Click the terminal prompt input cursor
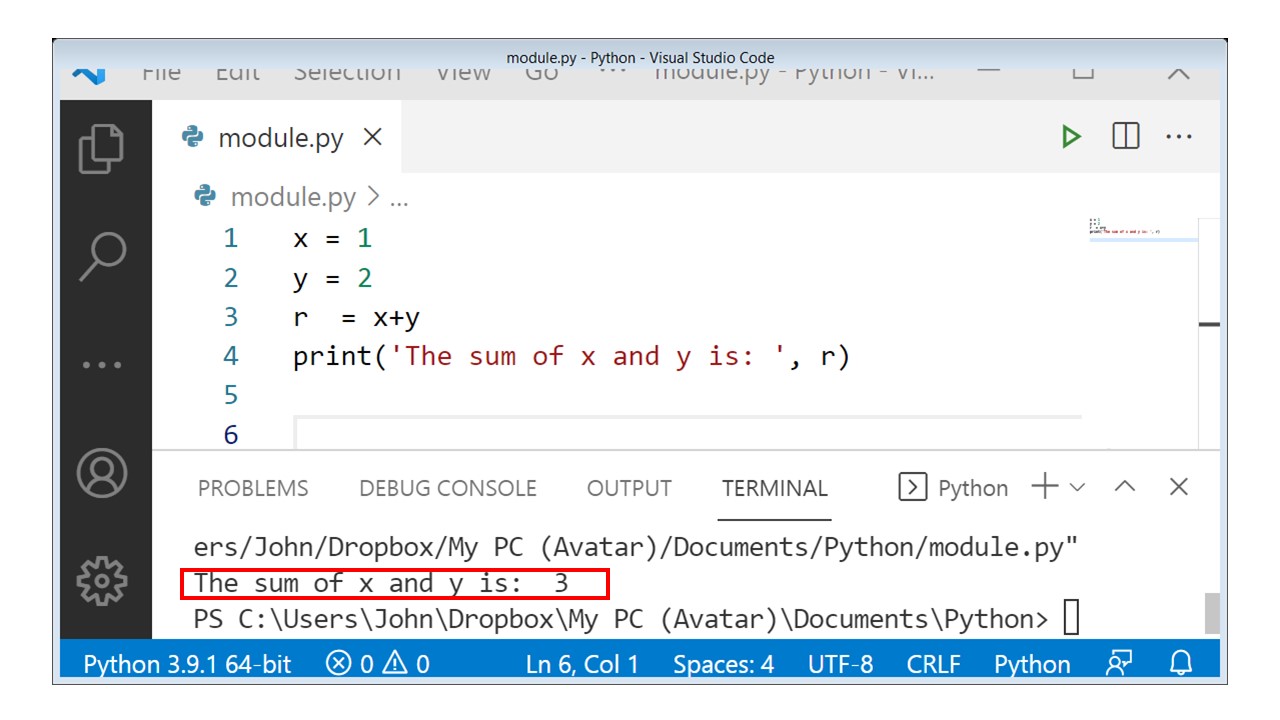This screenshot has width=1280, height=720. [x=1072, y=618]
